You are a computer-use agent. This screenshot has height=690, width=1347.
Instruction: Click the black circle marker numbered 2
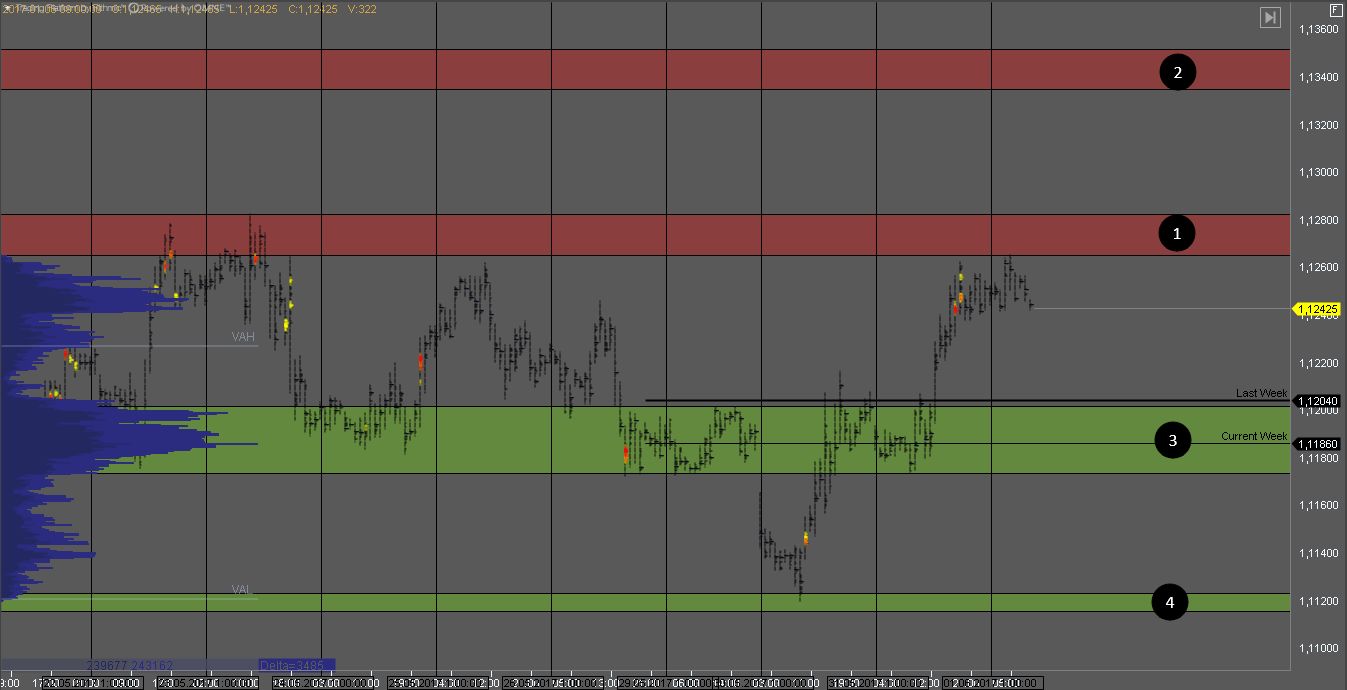(x=1178, y=72)
